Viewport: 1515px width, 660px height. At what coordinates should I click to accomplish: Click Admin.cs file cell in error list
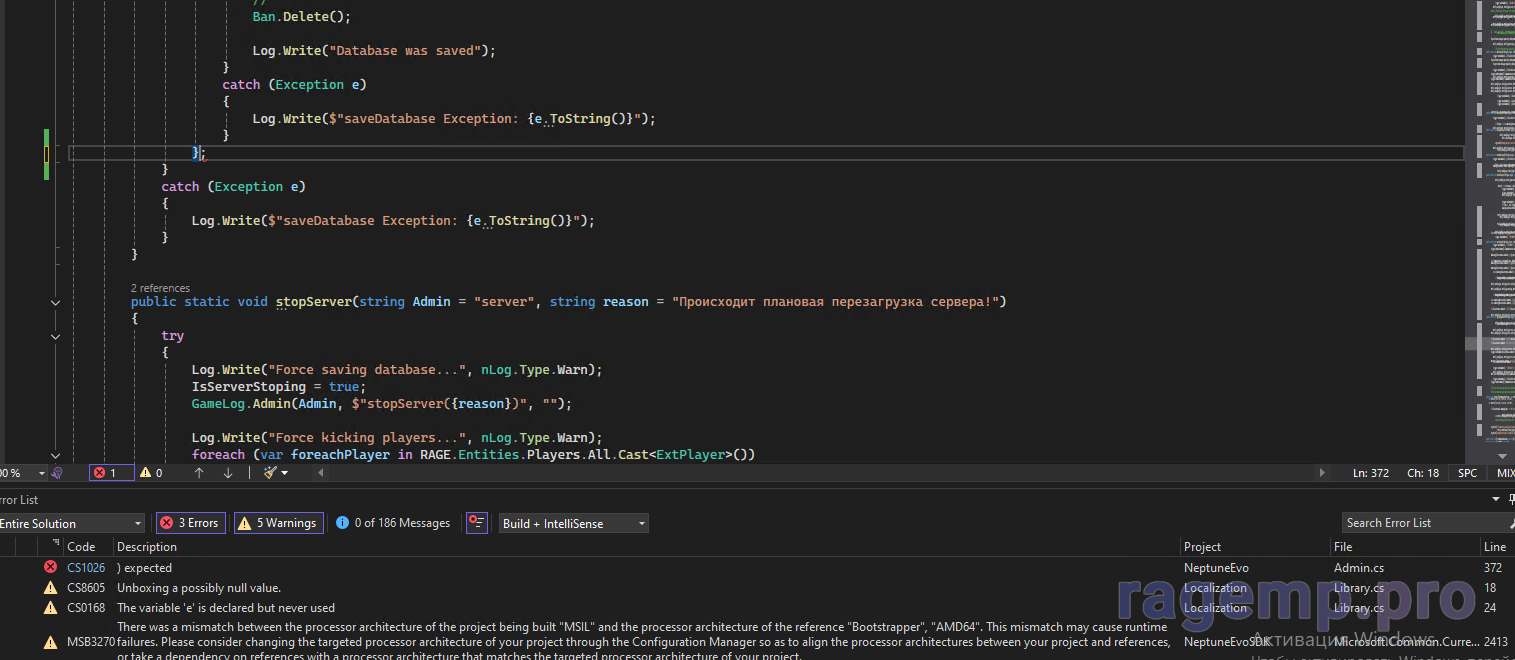[x=1358, y=568]
